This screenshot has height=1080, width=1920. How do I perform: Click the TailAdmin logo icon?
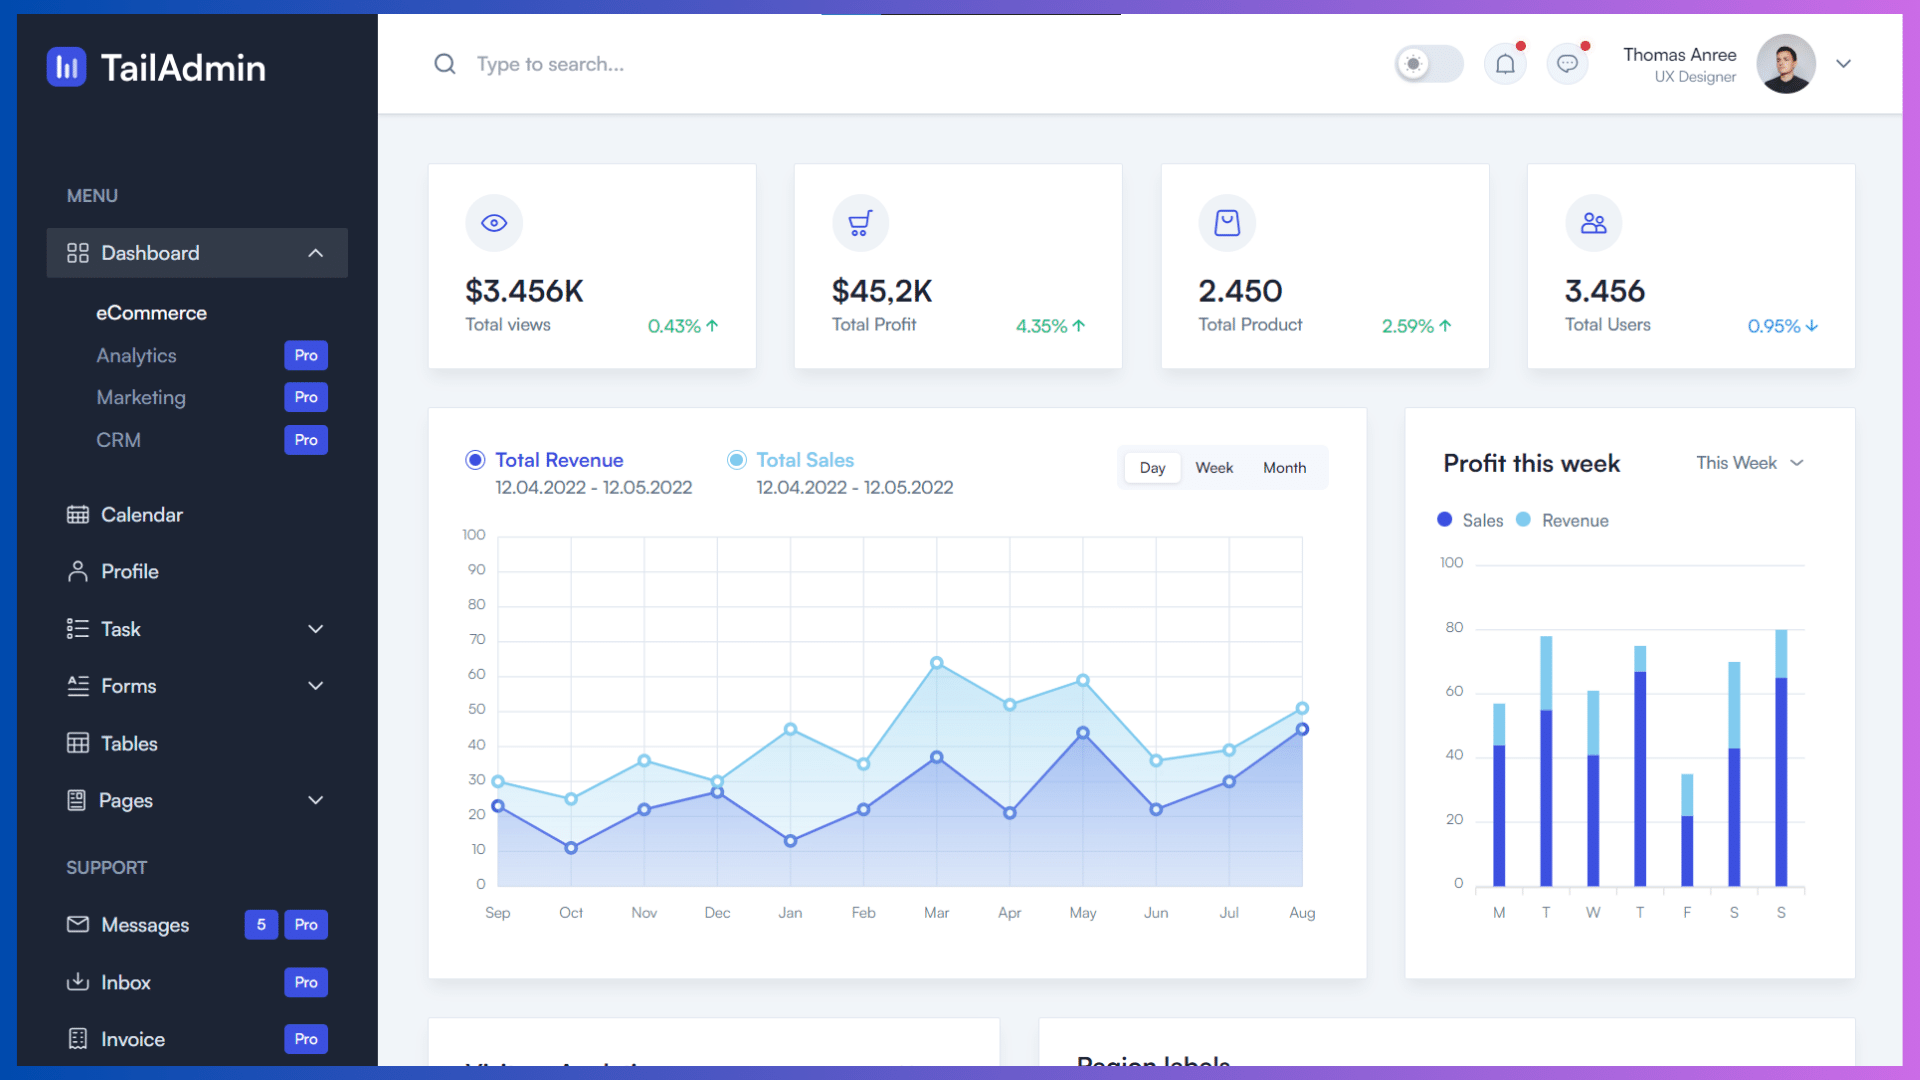coord(66,67)
